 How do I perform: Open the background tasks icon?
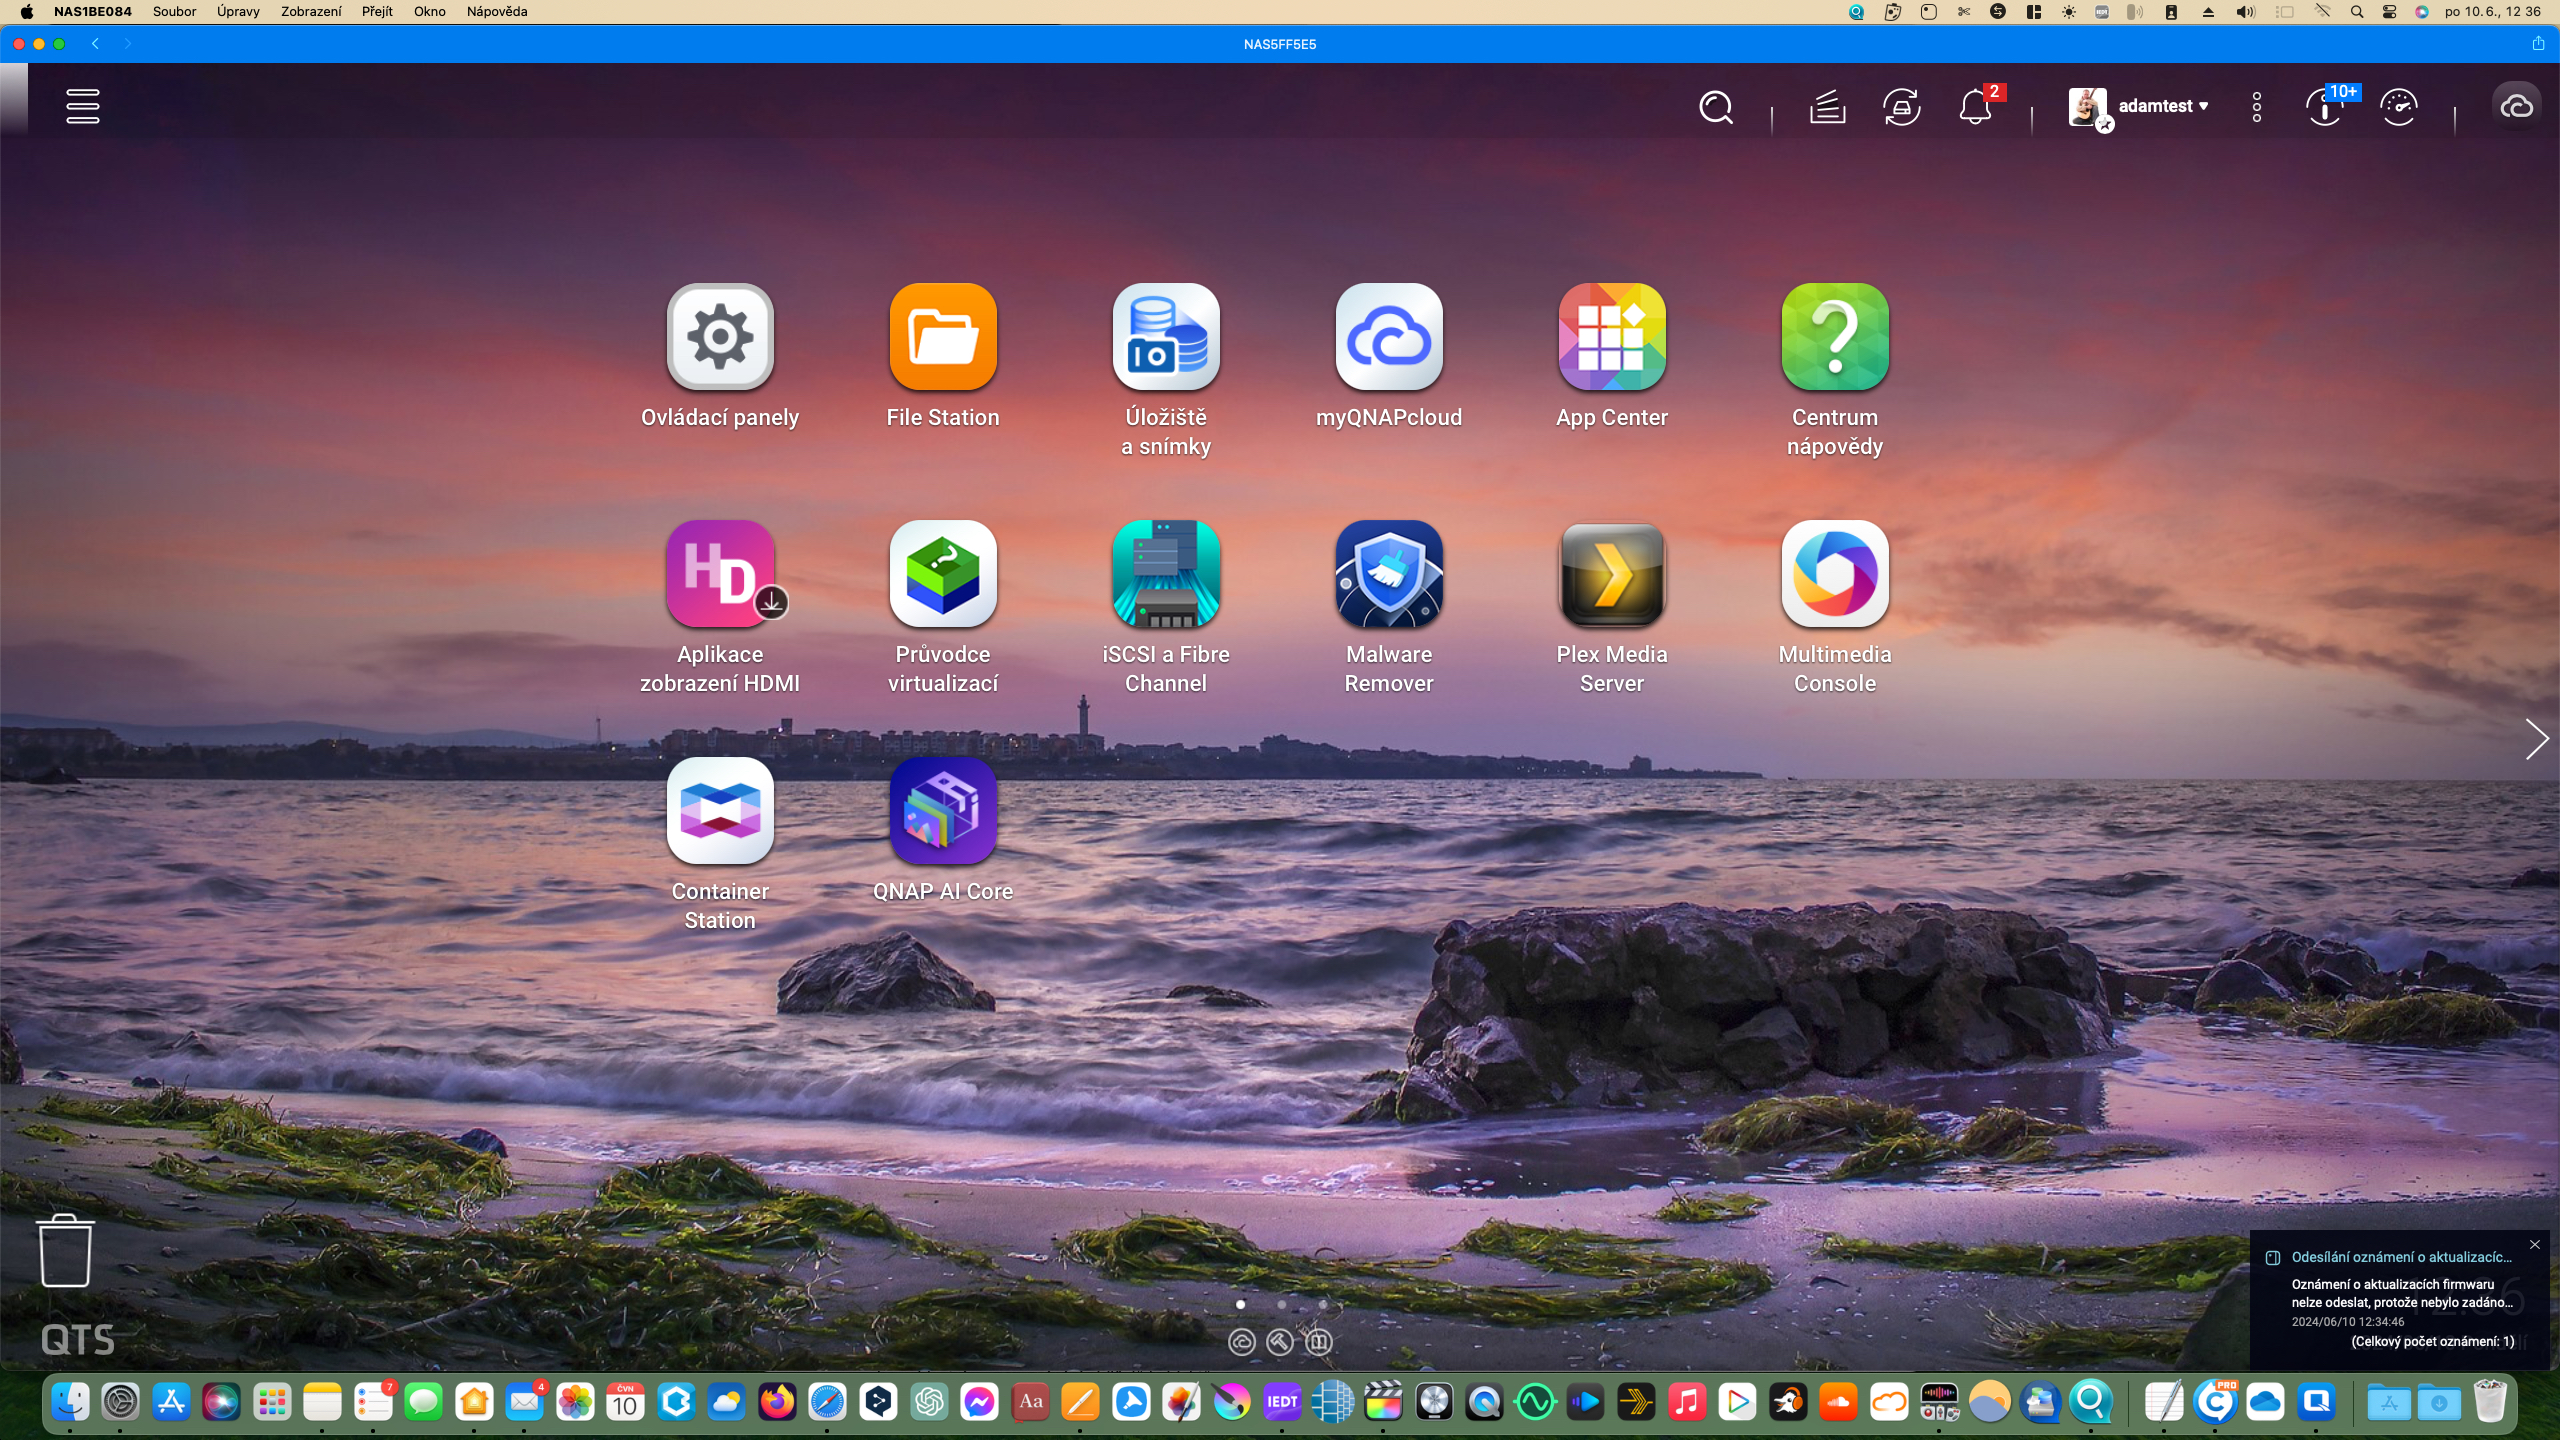(x=1827, y=107)
